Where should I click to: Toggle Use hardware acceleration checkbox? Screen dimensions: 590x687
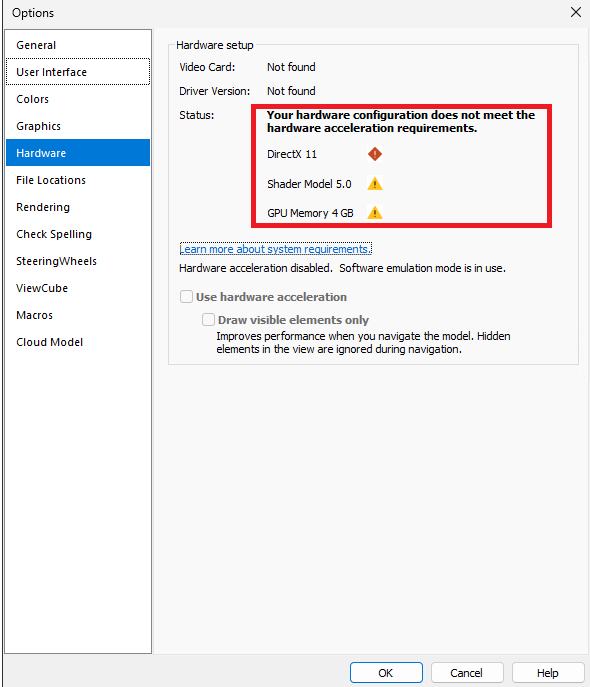pyautogui.click(x=186, y=297)
